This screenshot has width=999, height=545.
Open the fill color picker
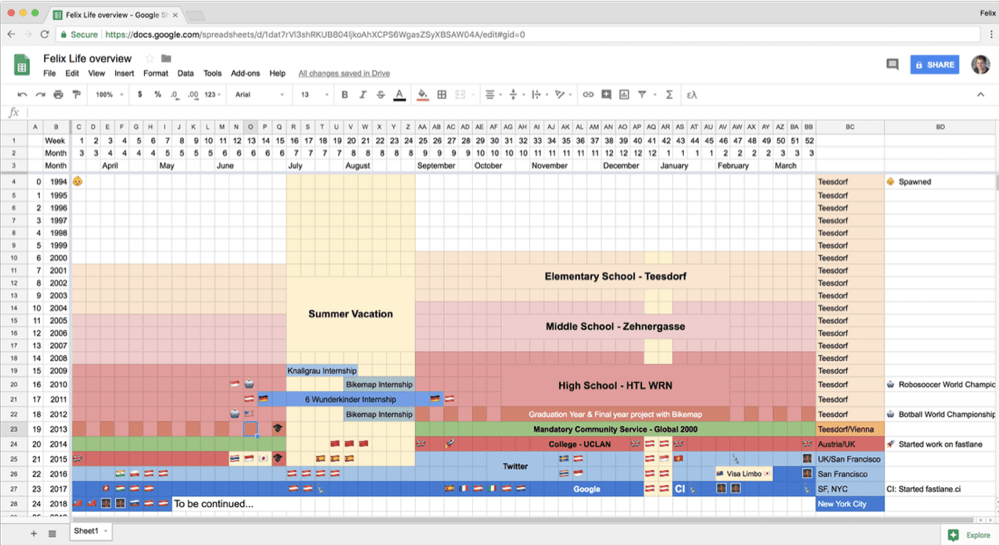[422, 95]
